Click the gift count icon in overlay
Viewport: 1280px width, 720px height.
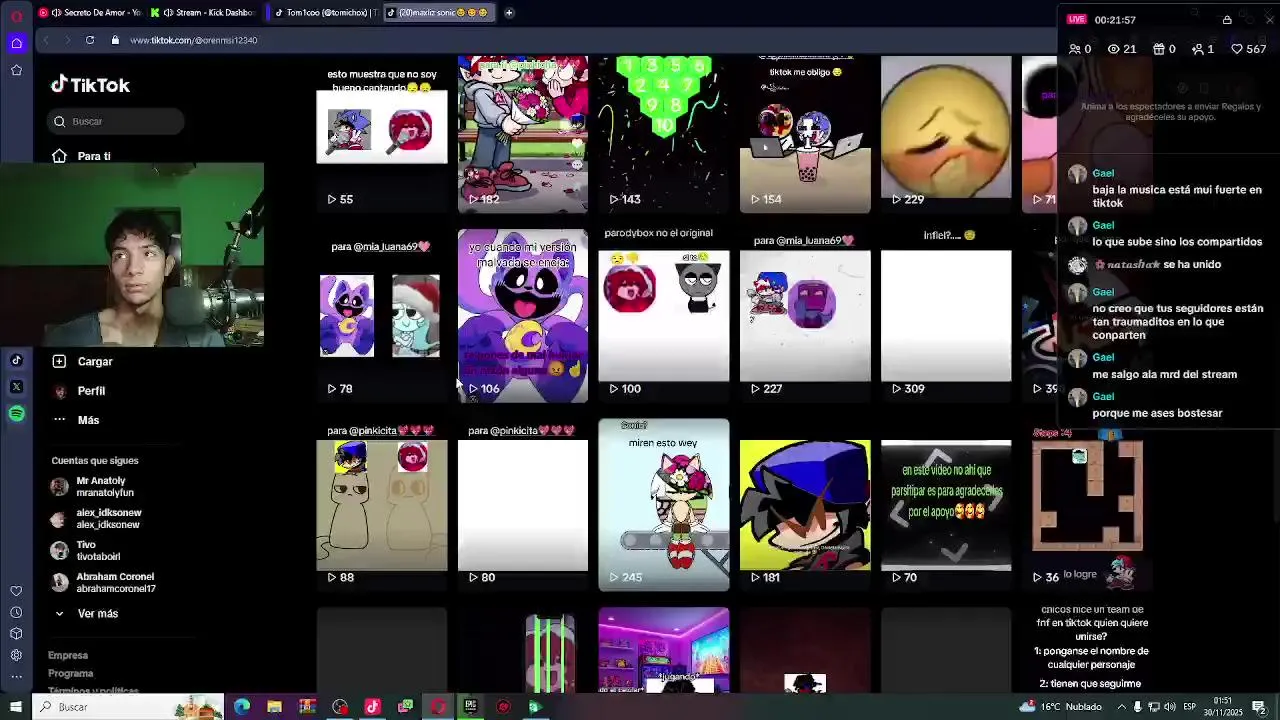[1159, 49]
